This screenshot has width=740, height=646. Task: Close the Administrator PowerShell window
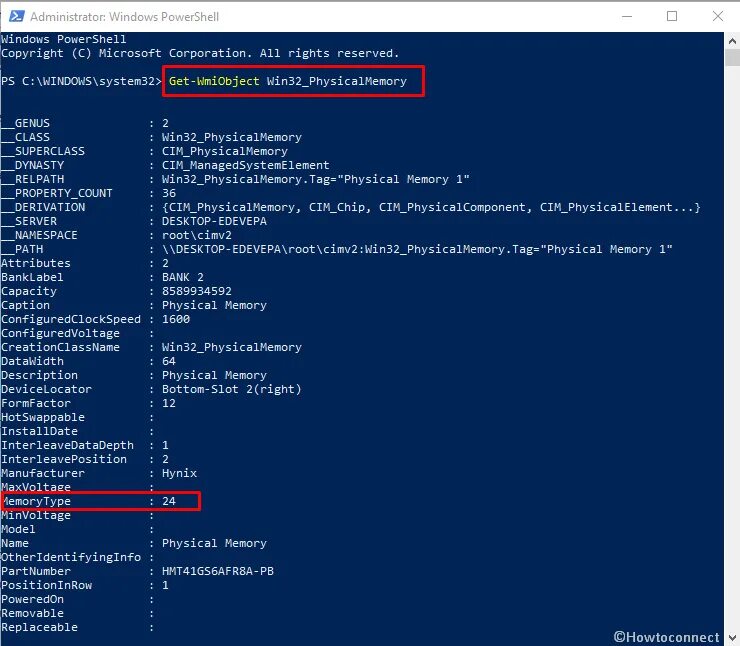717,17
